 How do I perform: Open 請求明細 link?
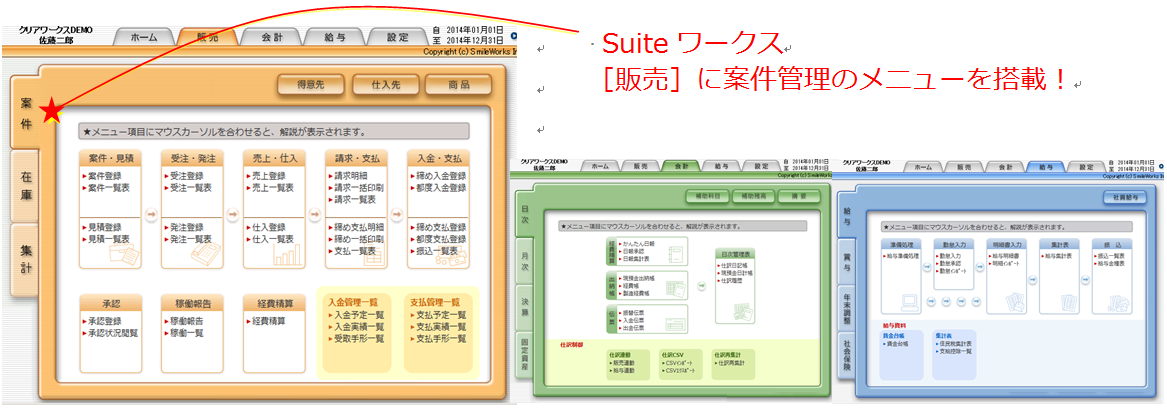pos(350,176)
